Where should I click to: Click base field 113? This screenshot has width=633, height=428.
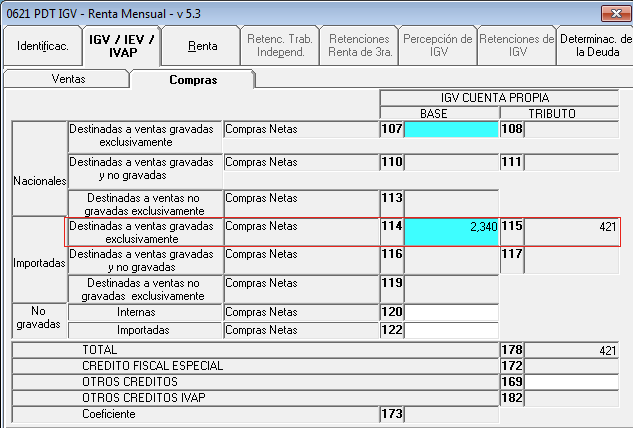coord(451,204)
